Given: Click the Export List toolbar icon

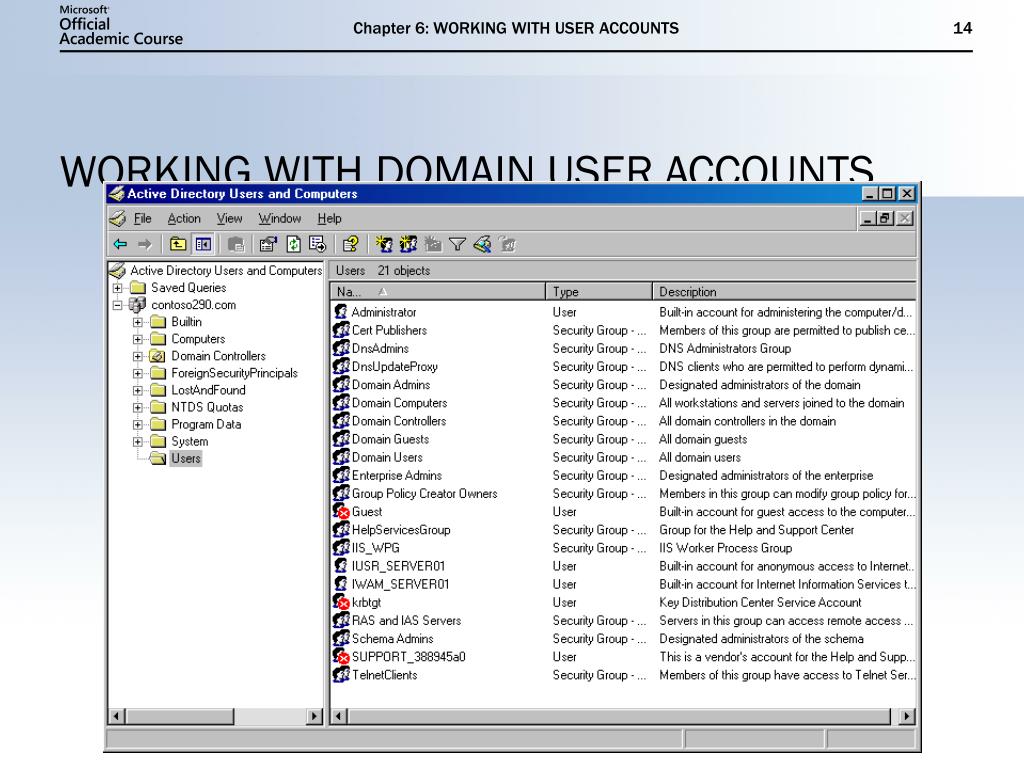Looking at the screenshot, I should pyautogui.click(x=317, y=244).
